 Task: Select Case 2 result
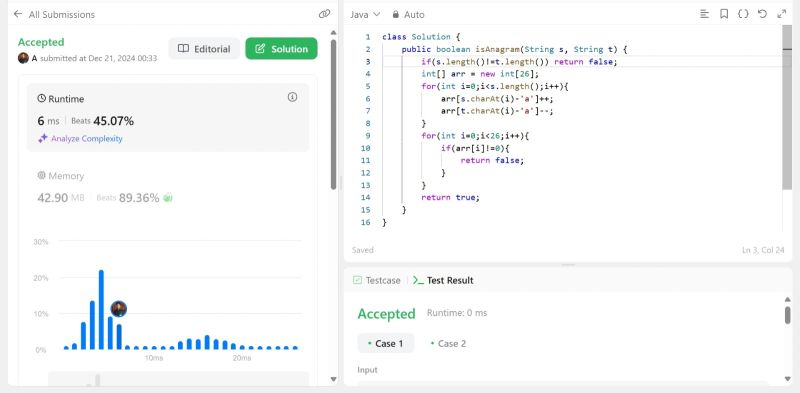(x=448, y=343)
